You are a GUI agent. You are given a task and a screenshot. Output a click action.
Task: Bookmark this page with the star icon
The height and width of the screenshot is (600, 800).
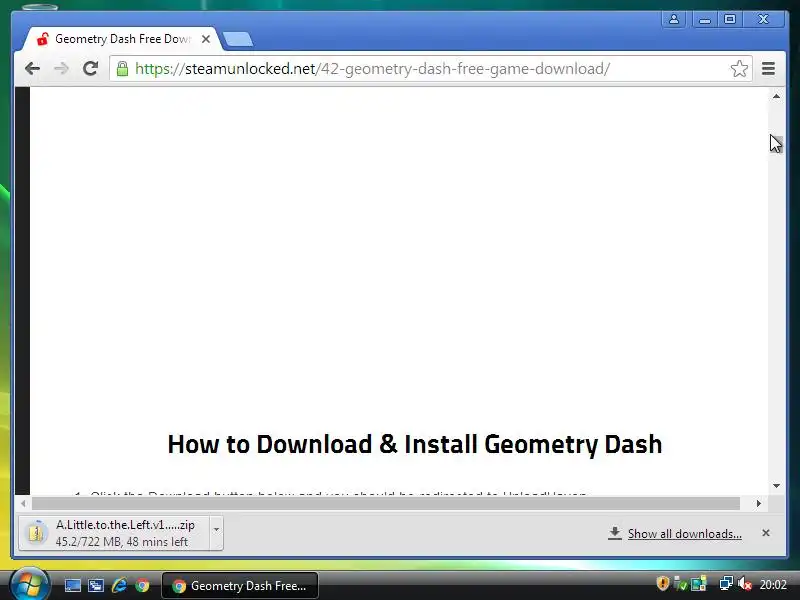(x=739, y=68)
